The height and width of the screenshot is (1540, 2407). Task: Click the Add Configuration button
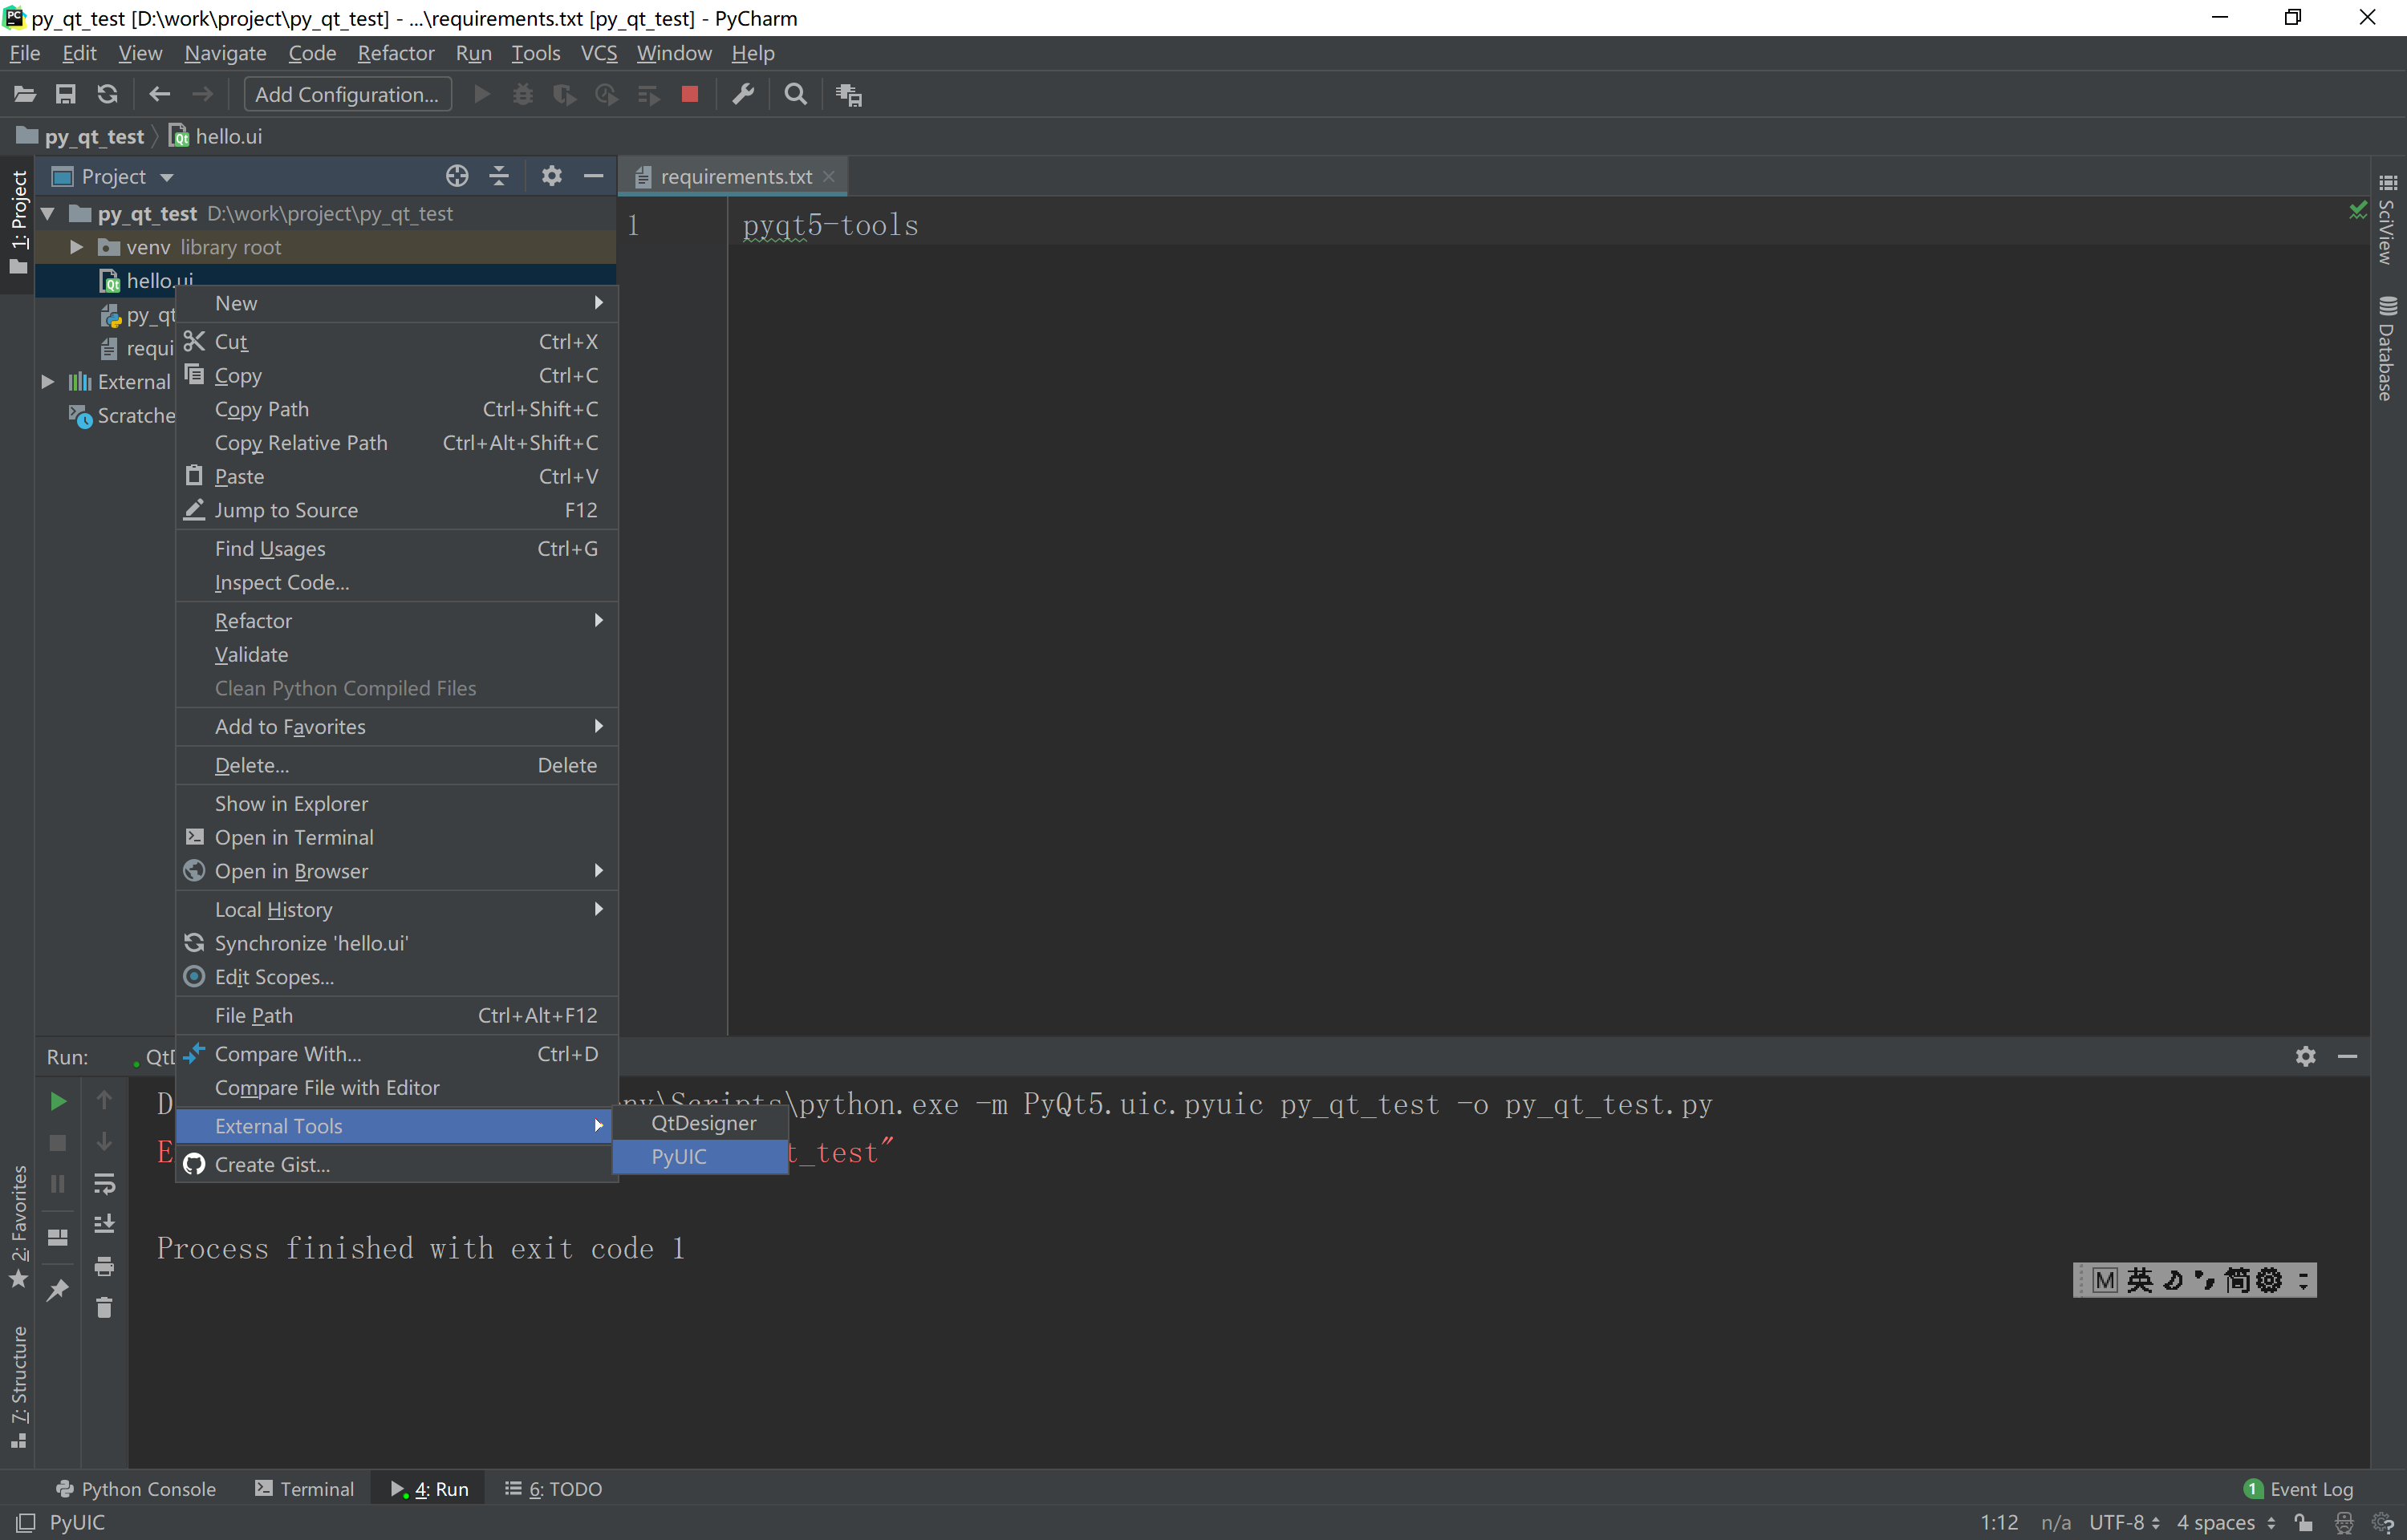[x=347, y=94]
